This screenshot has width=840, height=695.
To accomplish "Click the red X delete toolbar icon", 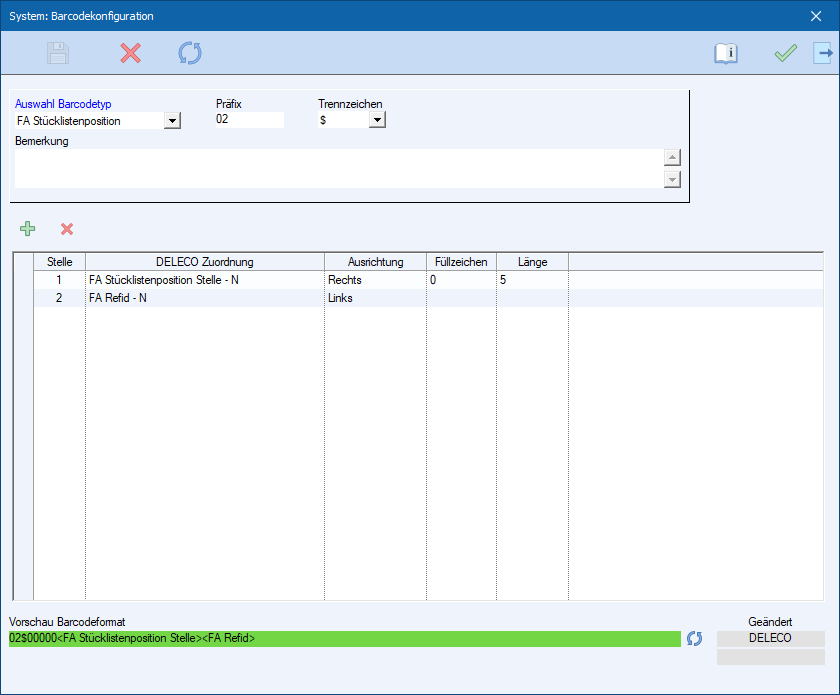I will pyautogui.click(x=130, y=53).
